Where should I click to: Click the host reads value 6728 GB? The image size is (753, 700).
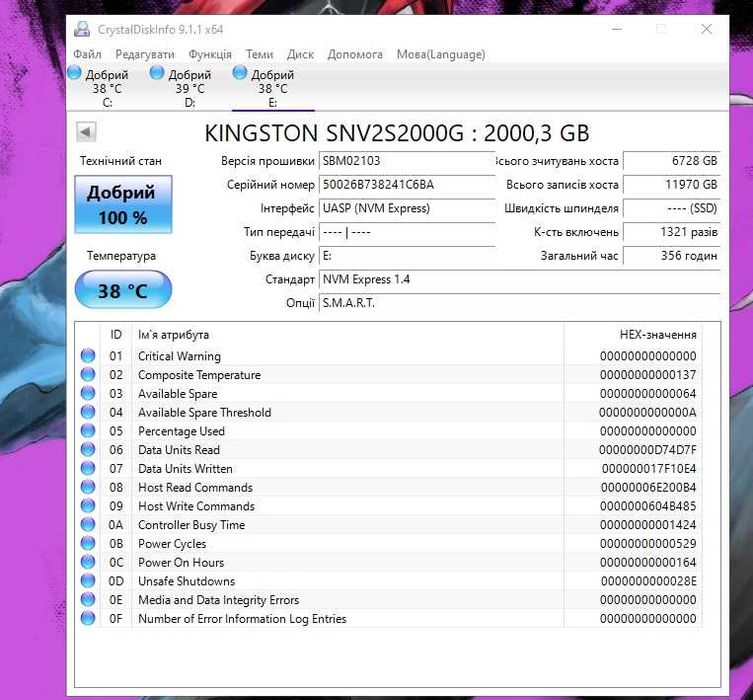pos(671,161)
